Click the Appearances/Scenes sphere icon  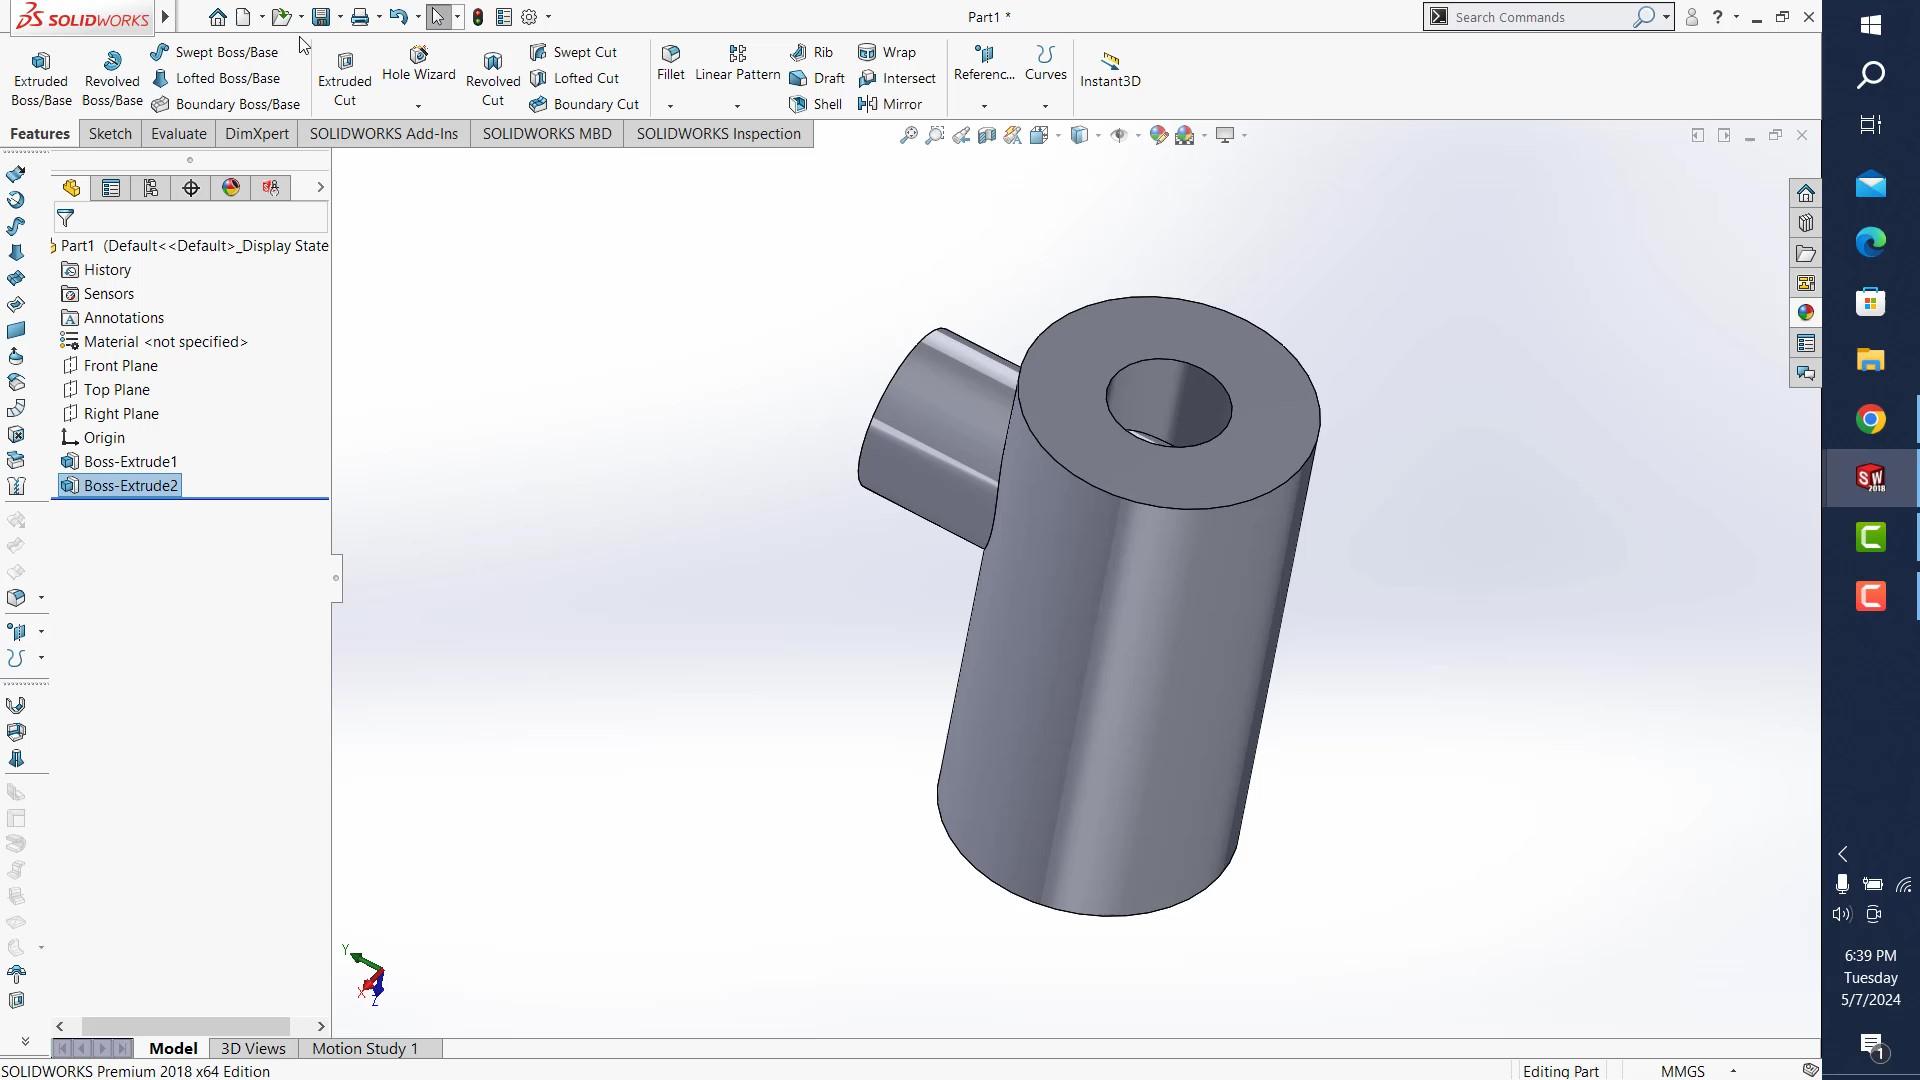tap(1806, 312)
